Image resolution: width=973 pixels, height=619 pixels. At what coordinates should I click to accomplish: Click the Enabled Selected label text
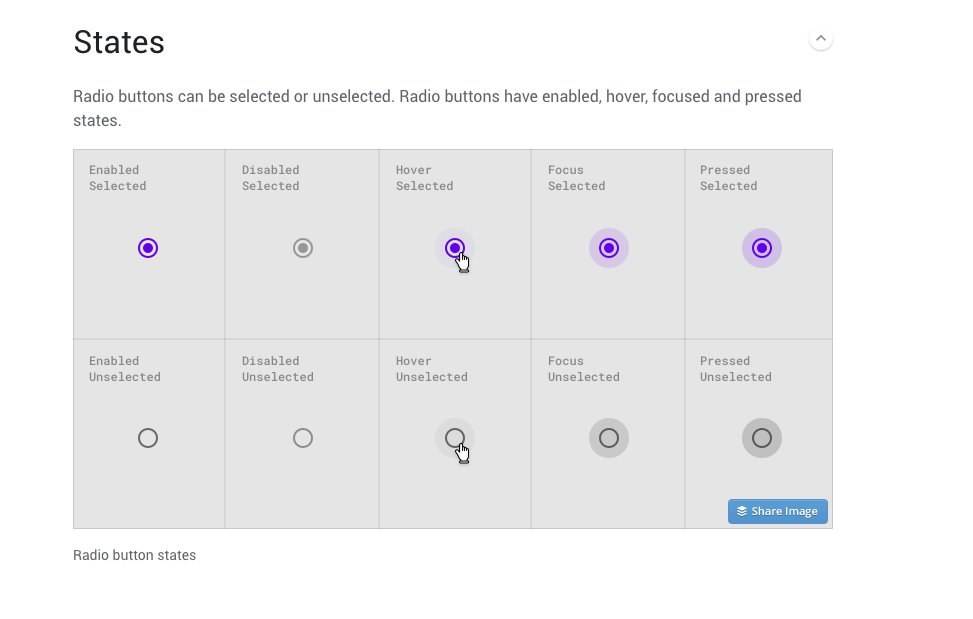[117, 178]
